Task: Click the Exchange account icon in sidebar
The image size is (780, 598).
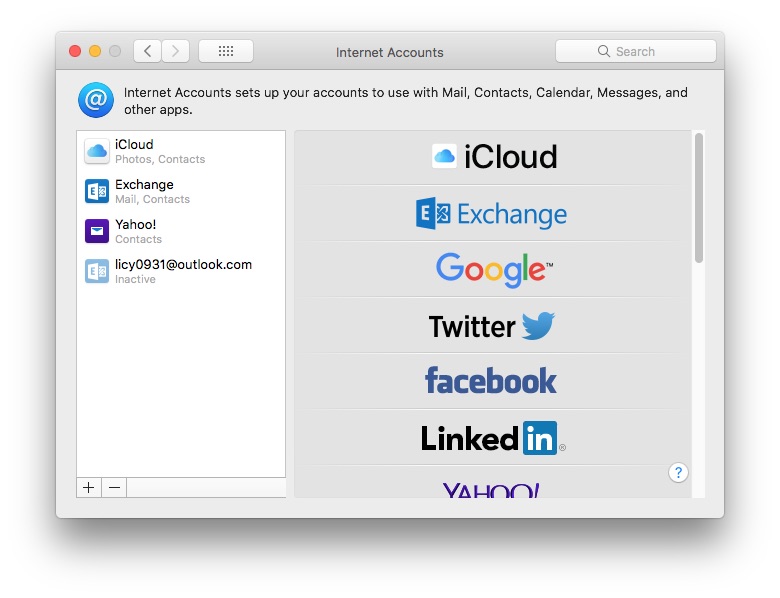Action: (97, 192)
